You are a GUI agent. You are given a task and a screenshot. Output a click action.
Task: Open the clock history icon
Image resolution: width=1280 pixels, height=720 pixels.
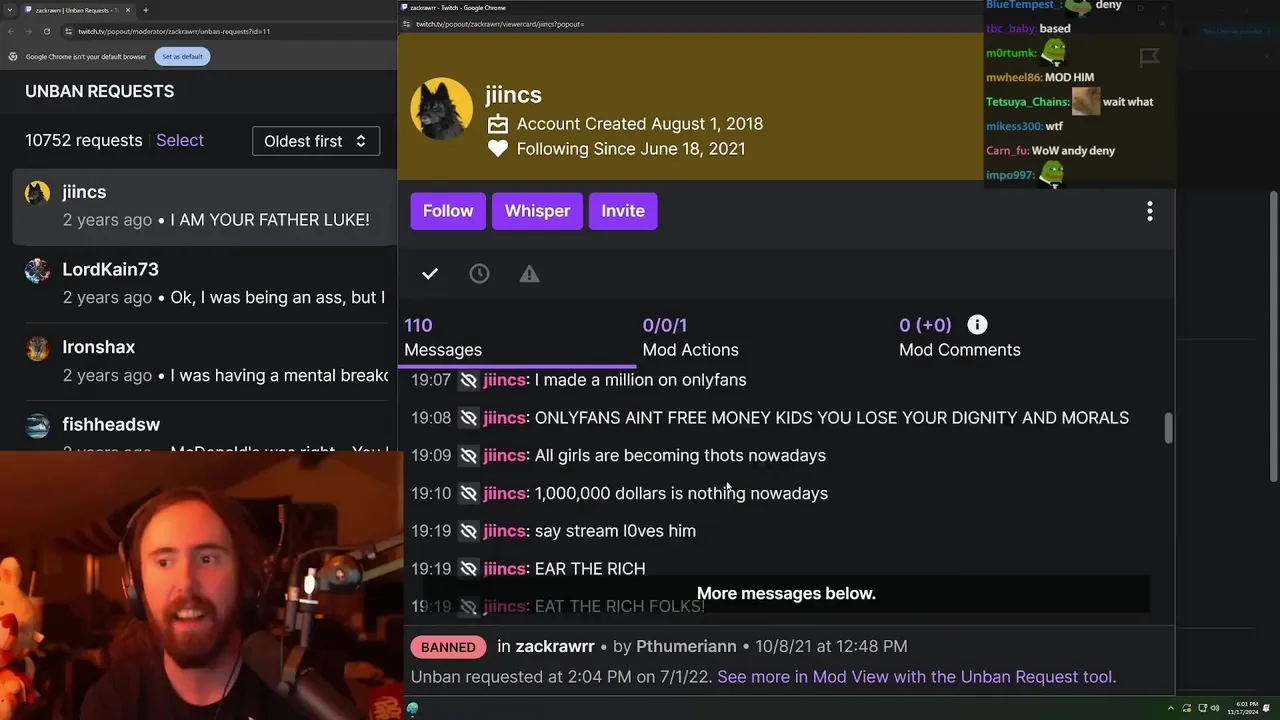coord(479,274)
